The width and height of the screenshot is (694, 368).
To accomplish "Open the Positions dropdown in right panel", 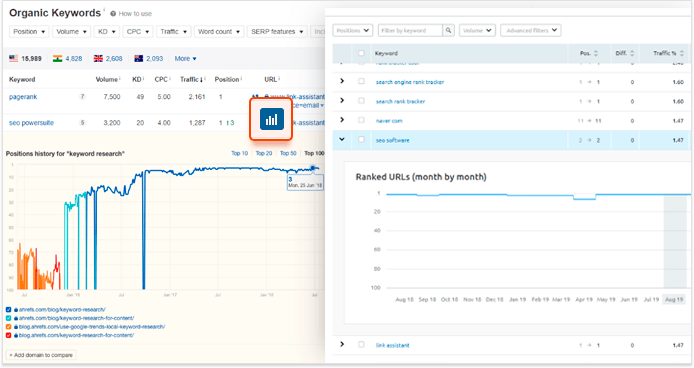I will [353, 30].
